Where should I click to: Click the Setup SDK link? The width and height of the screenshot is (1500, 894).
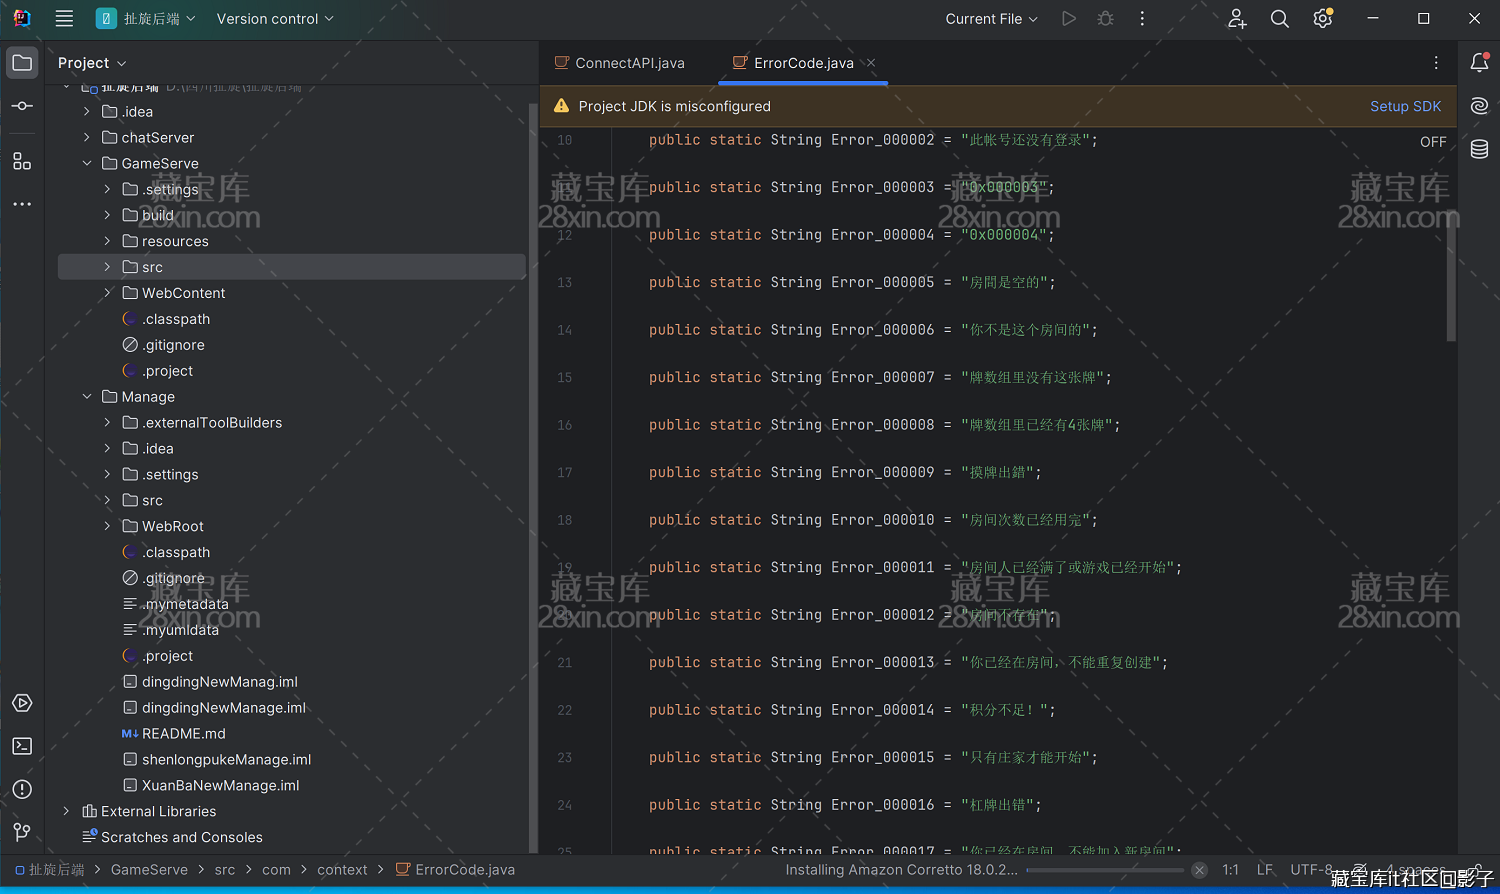[1405, 106]
